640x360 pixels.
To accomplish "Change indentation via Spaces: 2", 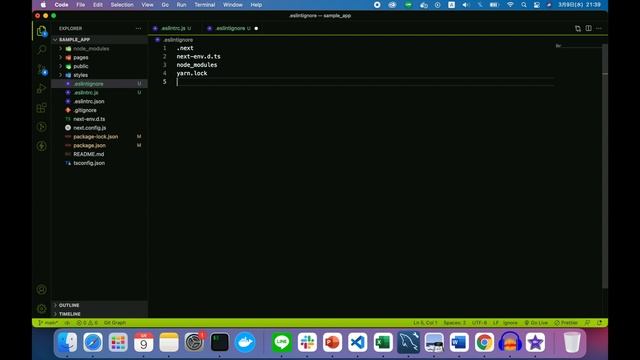I will (454, 323).
